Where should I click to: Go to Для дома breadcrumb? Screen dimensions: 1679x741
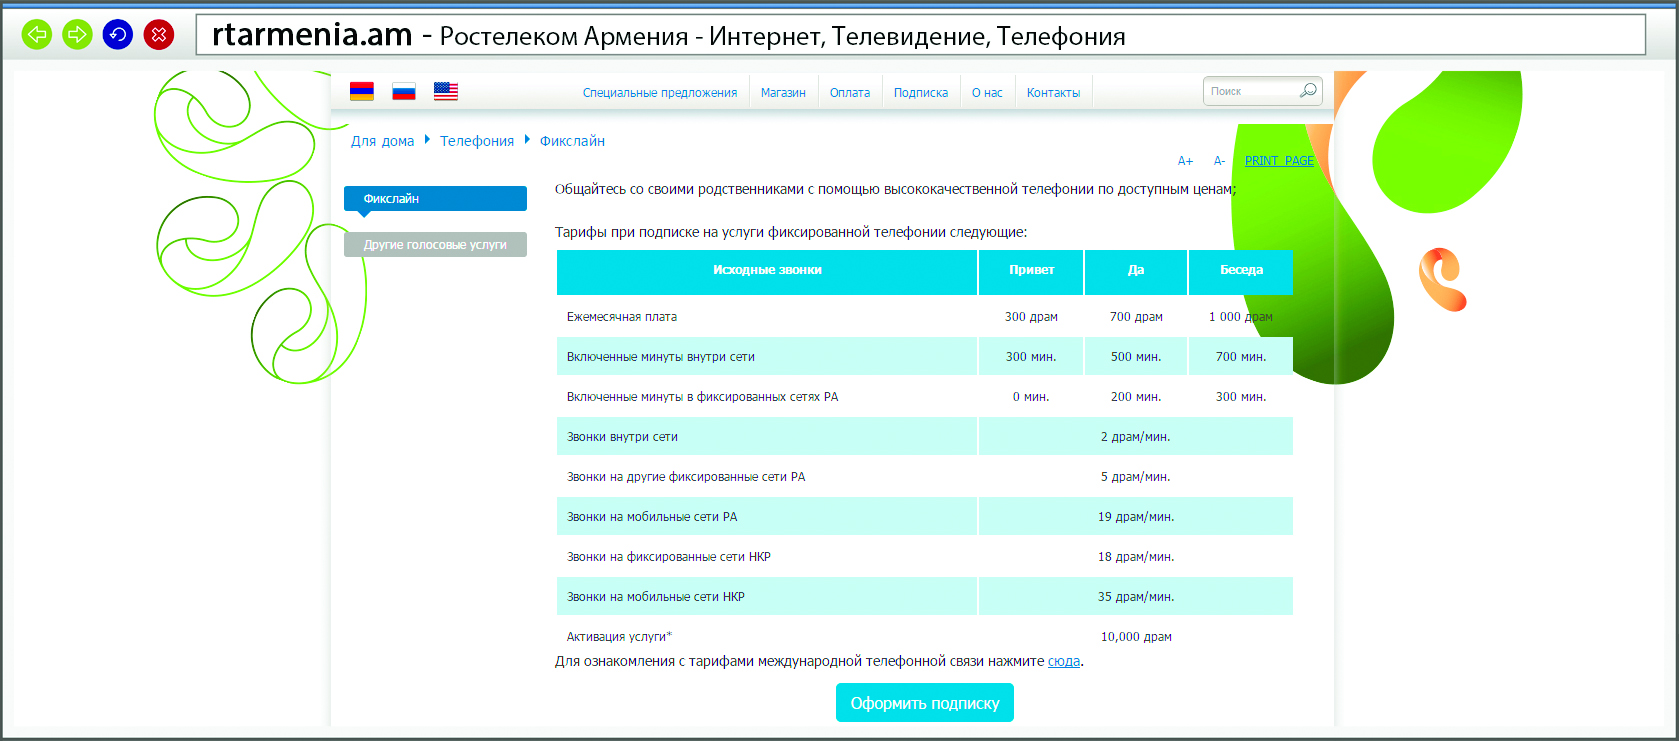tap(382, 141)
